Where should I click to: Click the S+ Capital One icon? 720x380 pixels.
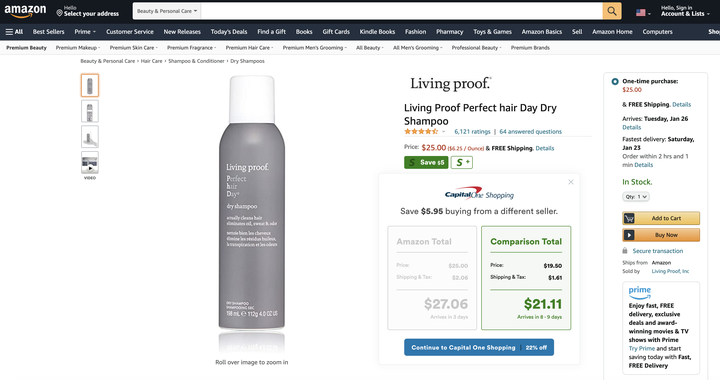pos(461,162)
